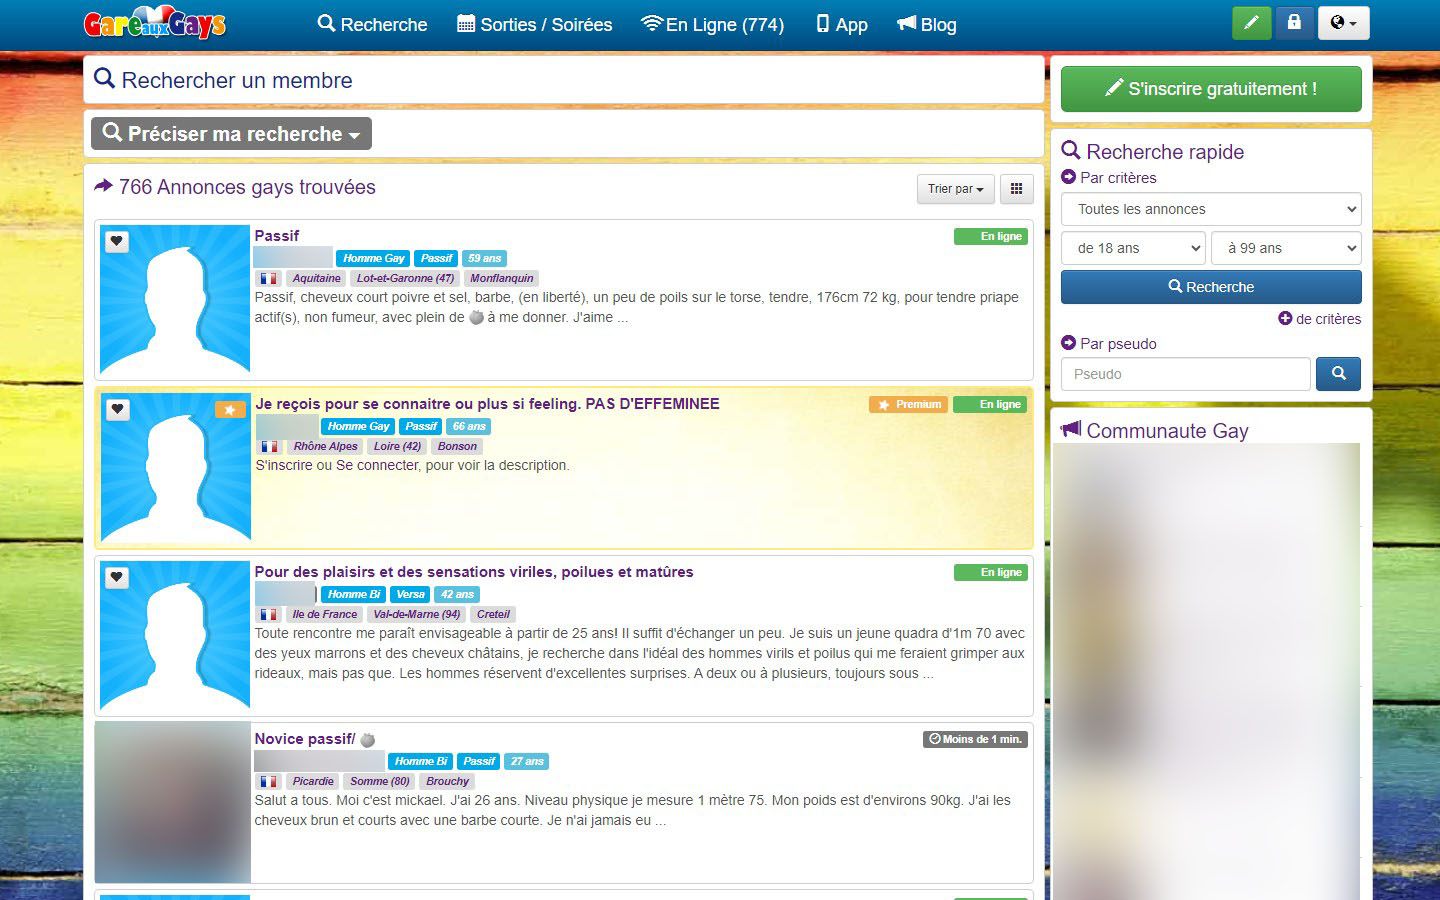Click the Par critères arrow heading
Image resolution: width=1440 pixels, height=900 pixels.
coord(1109,178)
